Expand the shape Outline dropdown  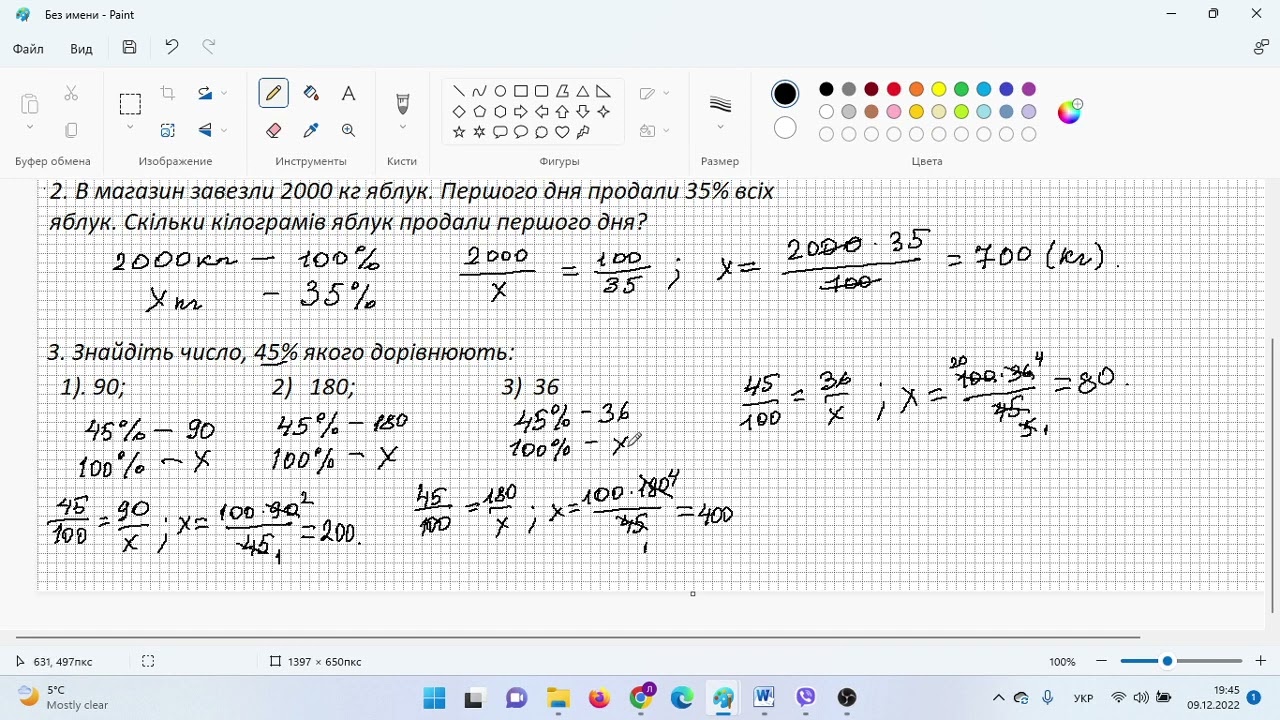[666, 93]
